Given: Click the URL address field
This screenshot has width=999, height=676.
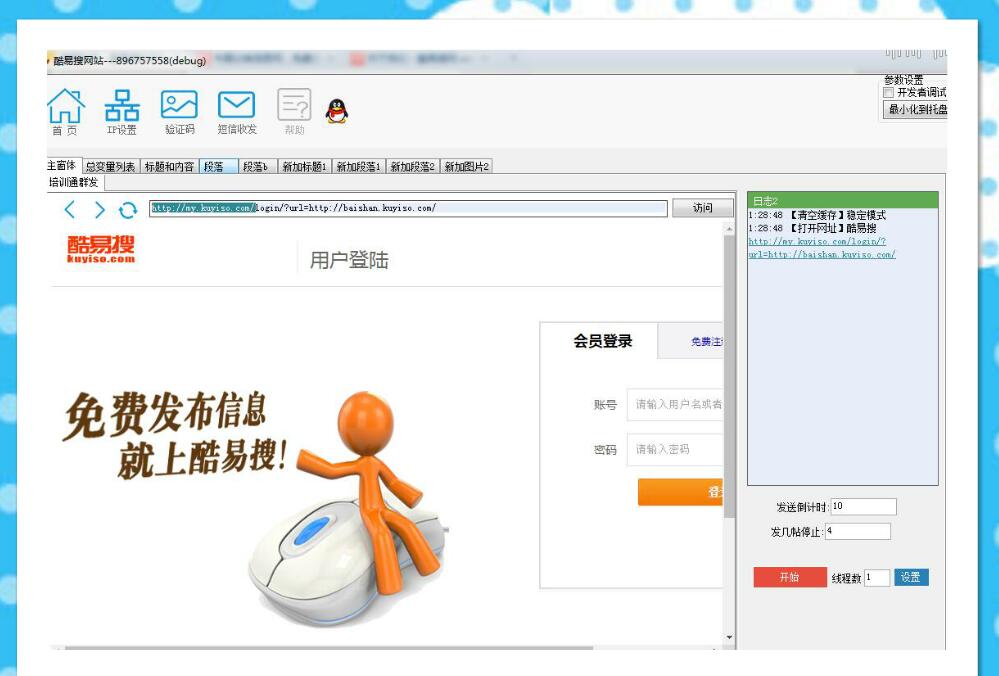Looking at the screenshot, I should coord(408,208).
